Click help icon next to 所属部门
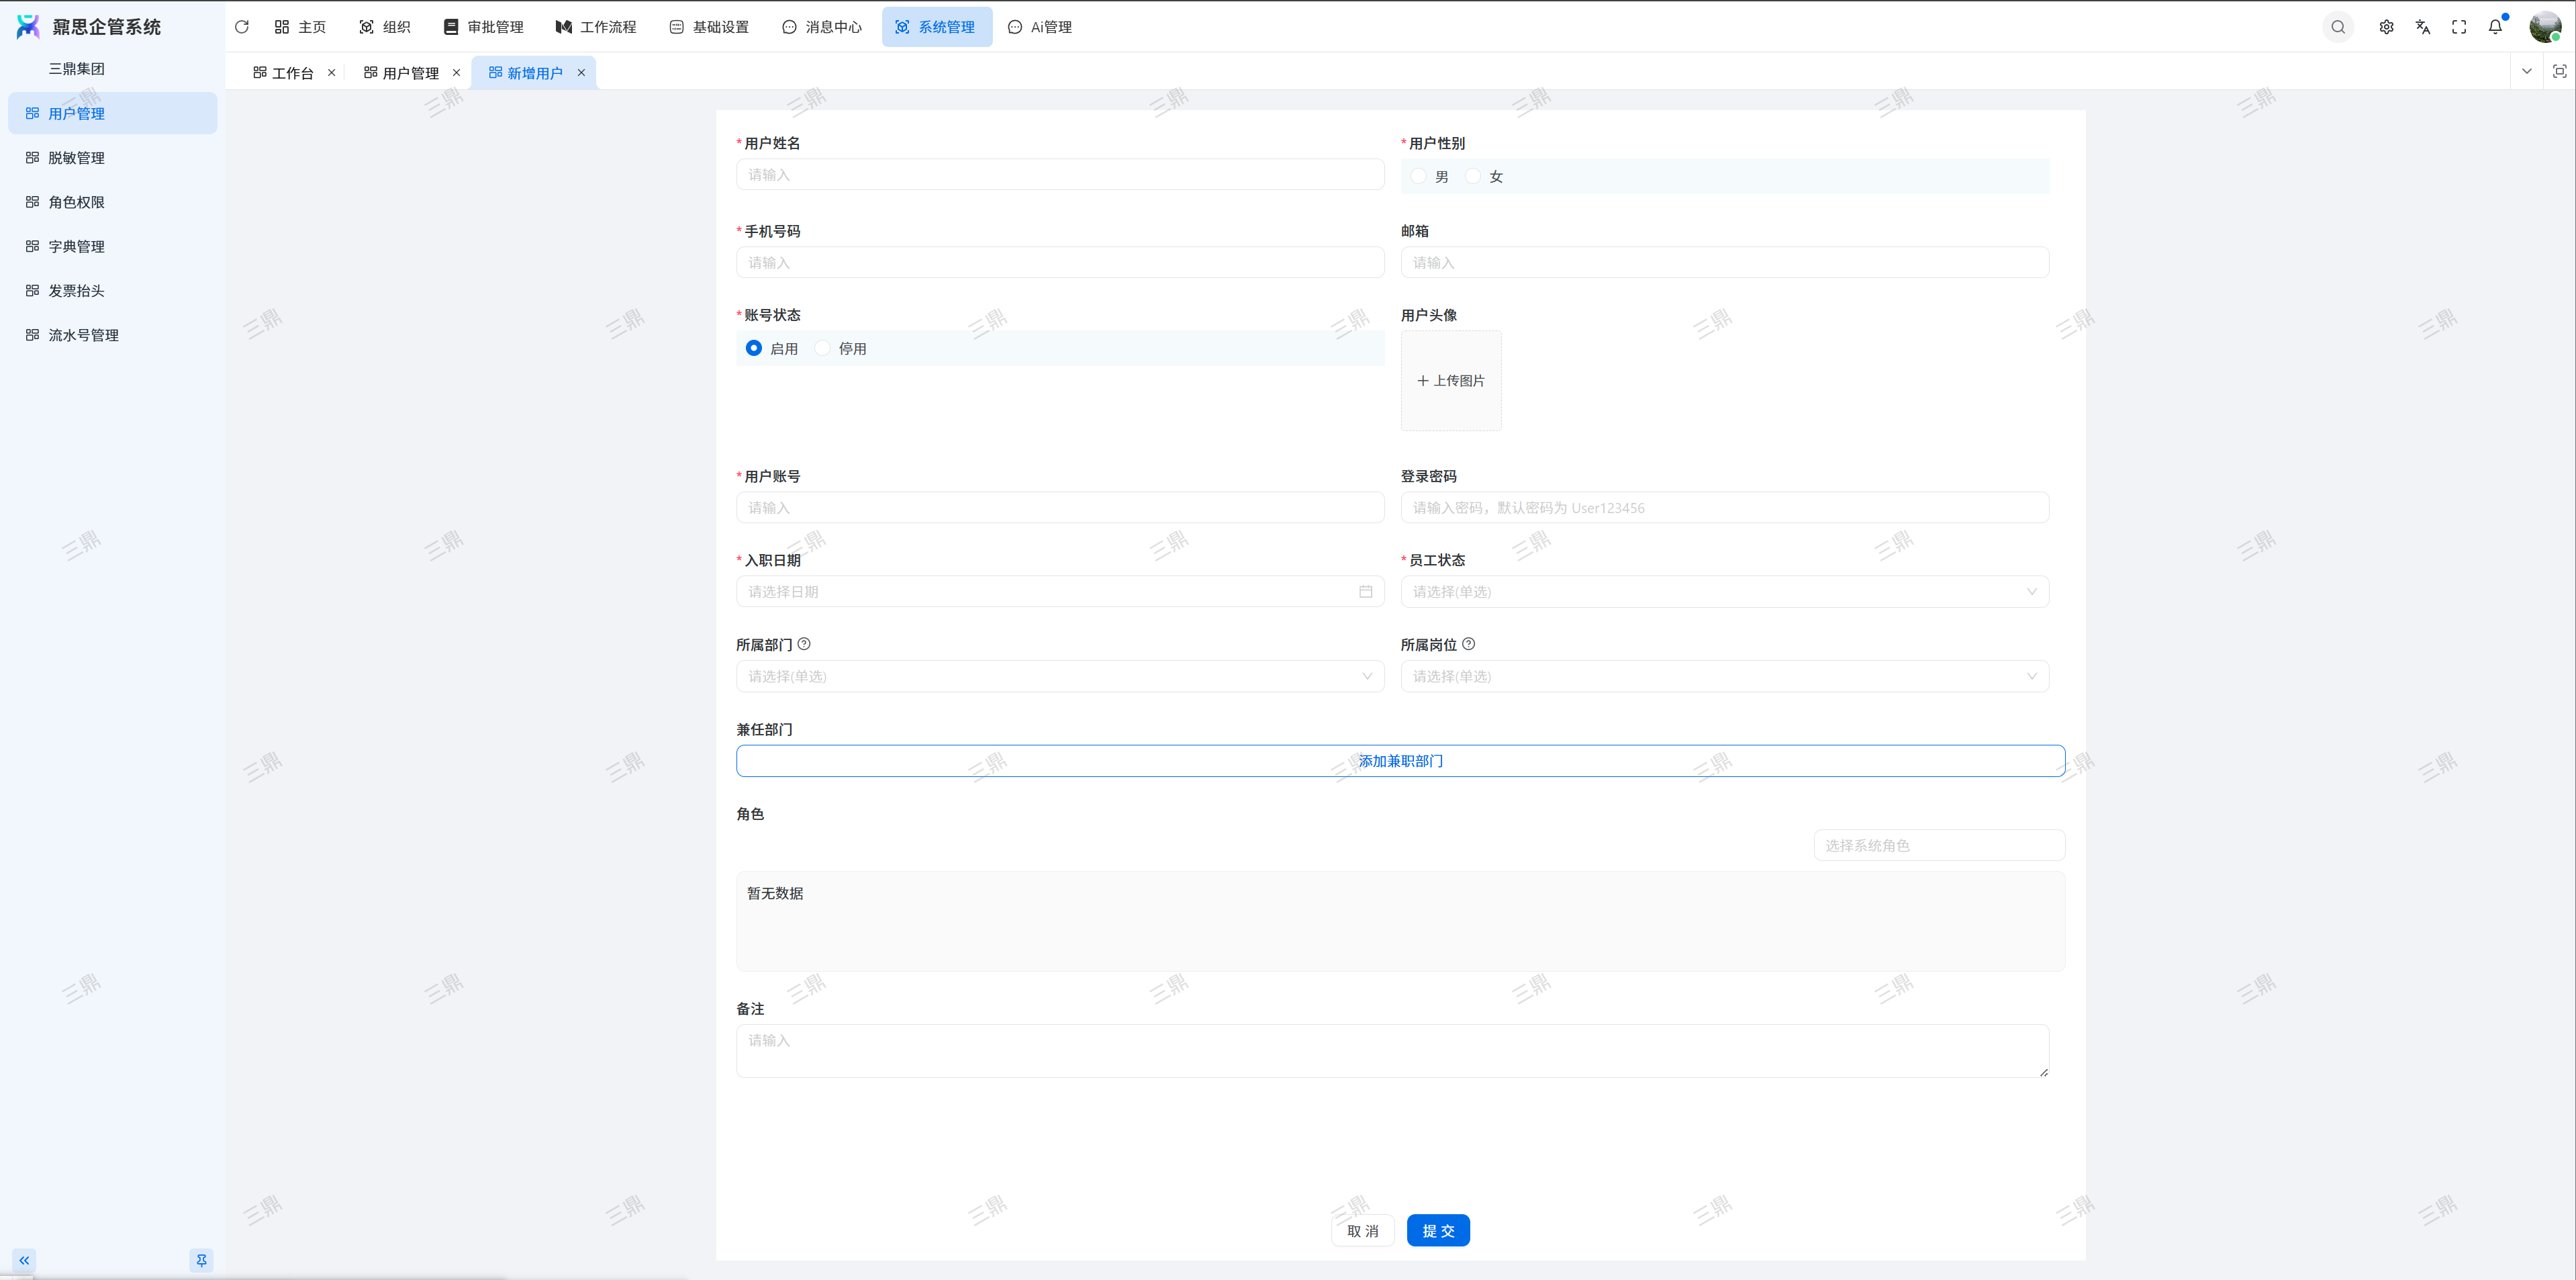The height and width of the screenshot is (1280, 2576). point(804,644)
